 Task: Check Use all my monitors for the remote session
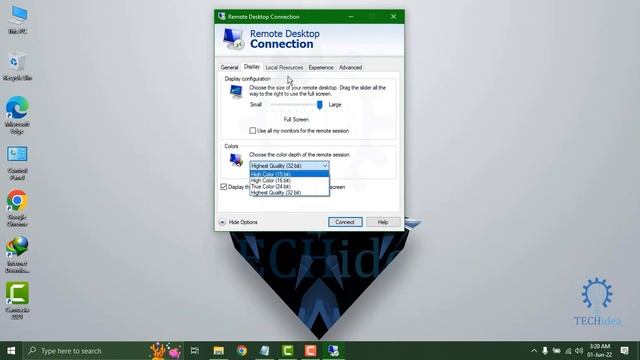[x=253, y=131]
